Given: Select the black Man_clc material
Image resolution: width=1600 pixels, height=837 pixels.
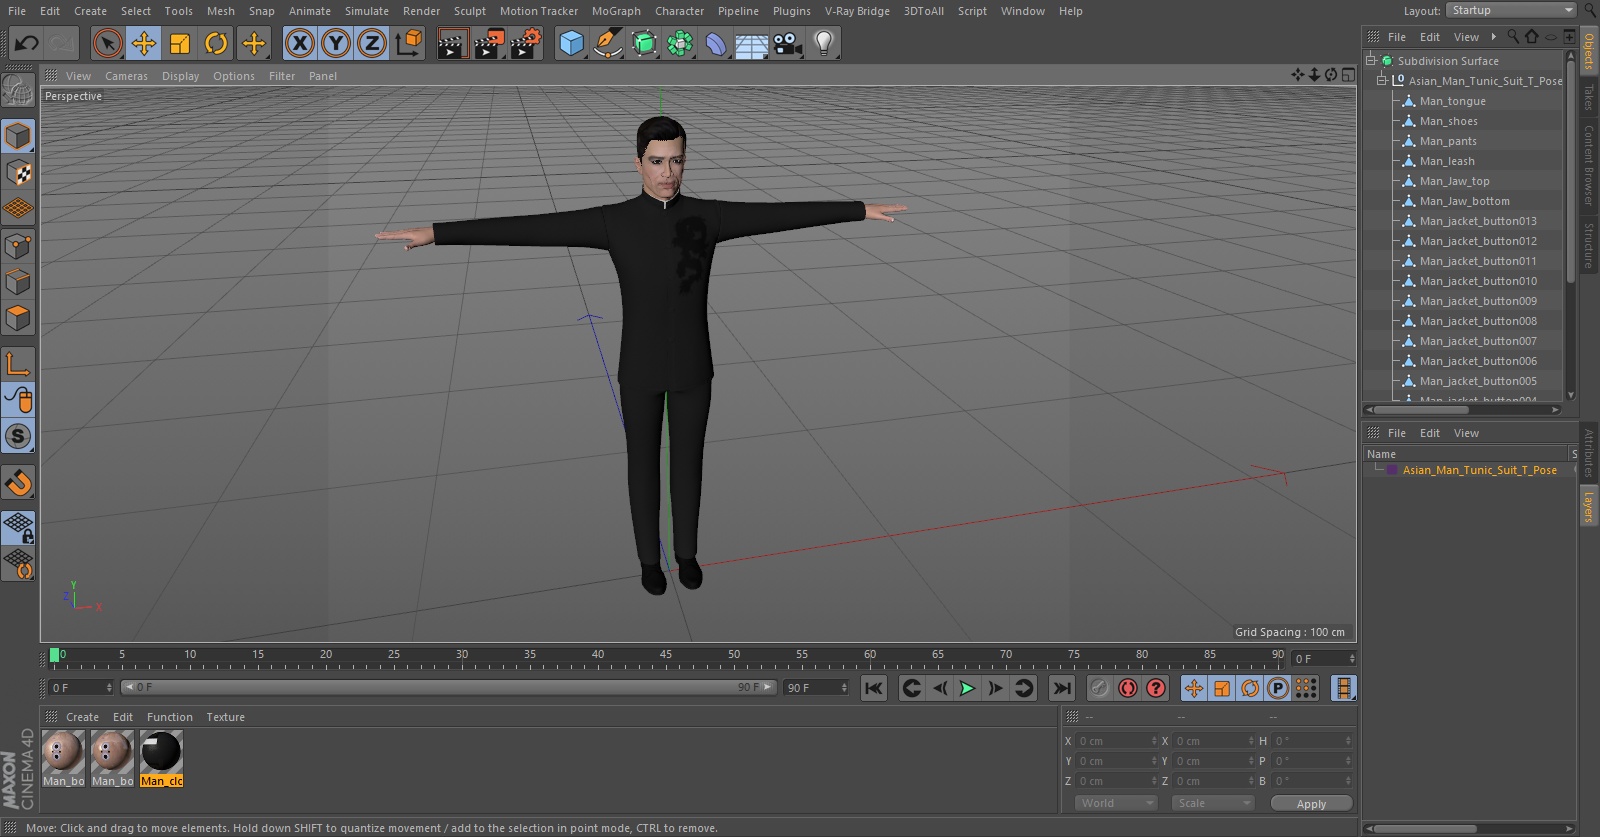Looking at the screenshot, I should (161, 758).
